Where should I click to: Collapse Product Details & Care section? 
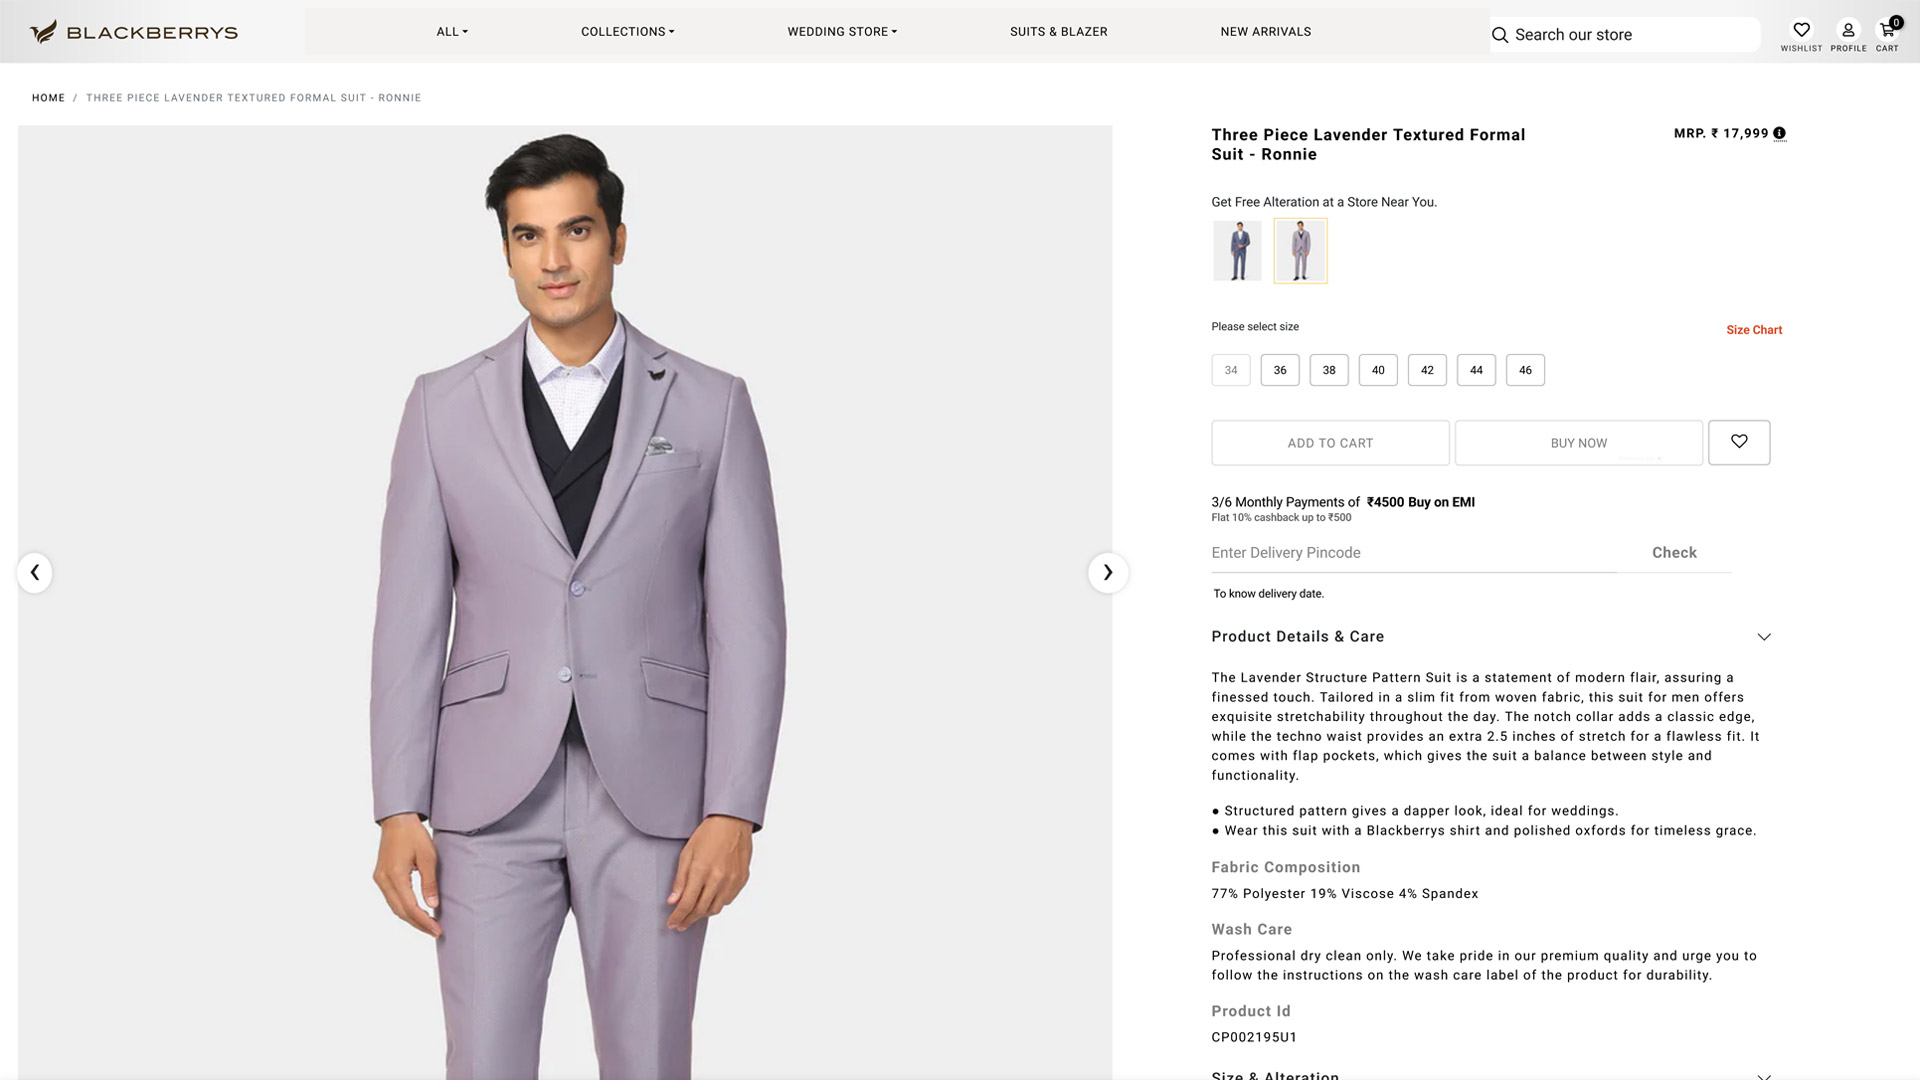[1764, 637]
